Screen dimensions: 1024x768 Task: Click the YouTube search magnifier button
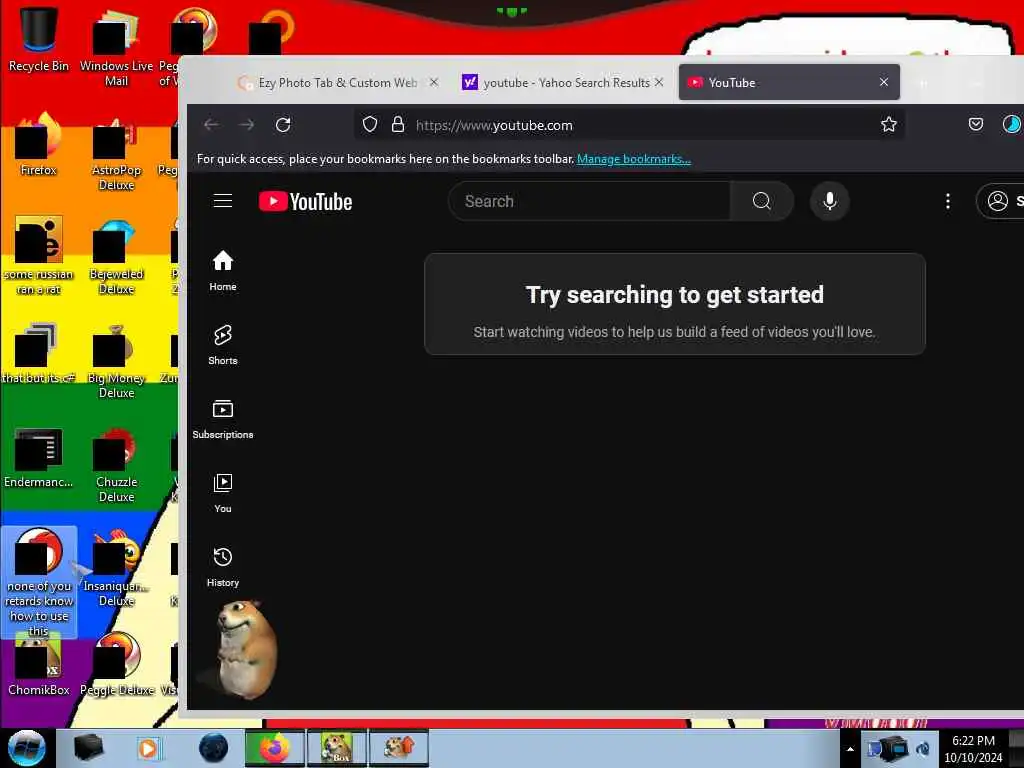coord(761,201)
